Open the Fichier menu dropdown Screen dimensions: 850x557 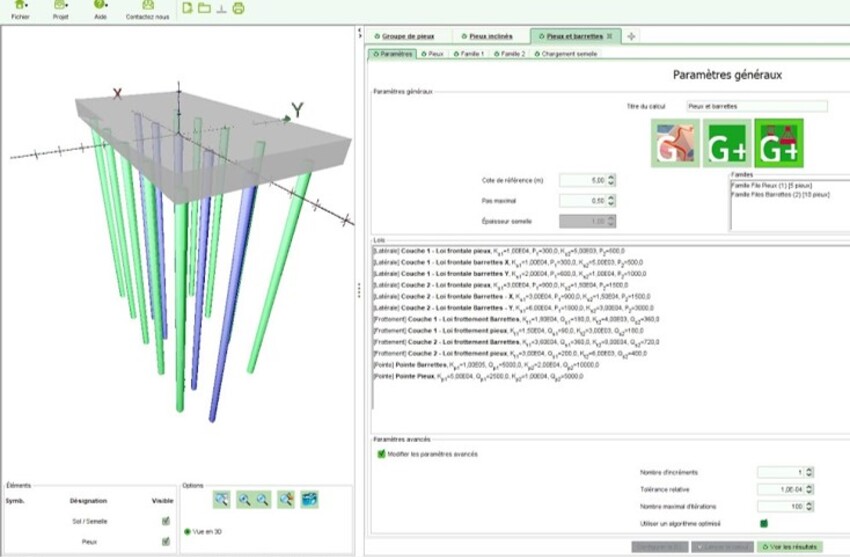[20, 11]
